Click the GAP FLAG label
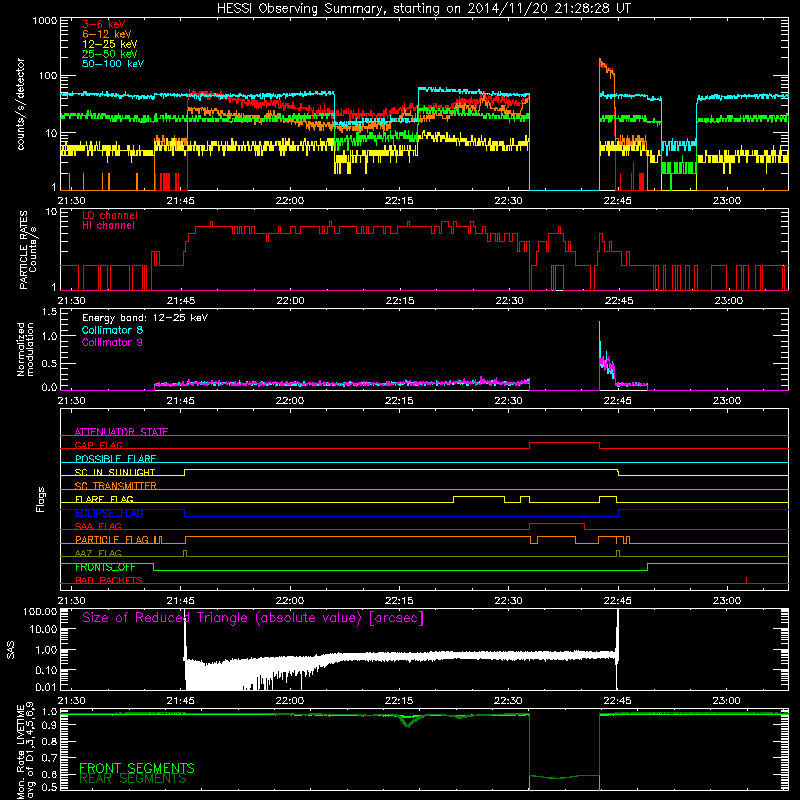 tap(98, 445)
